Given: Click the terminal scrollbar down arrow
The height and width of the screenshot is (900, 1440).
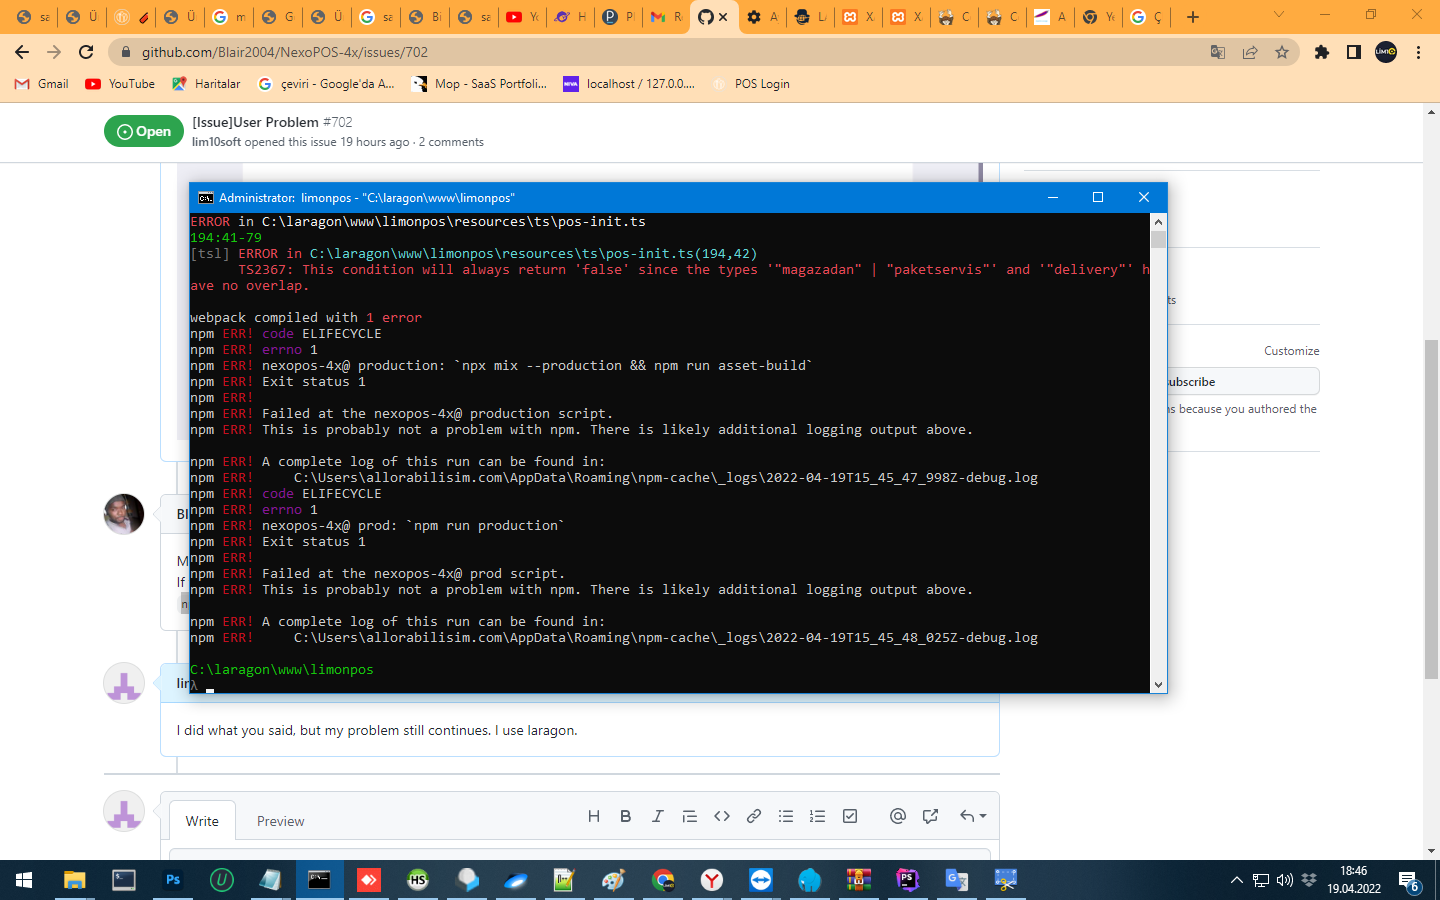Looking at the screenshot, I should (x=1158, y=684).
